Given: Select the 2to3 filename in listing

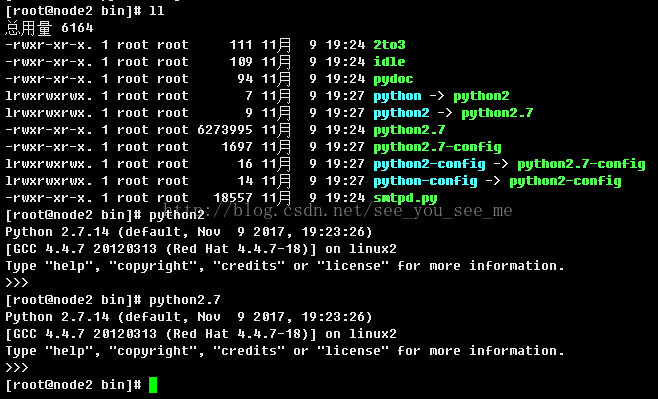Looking at the screenshot, I should coord(389,45).
